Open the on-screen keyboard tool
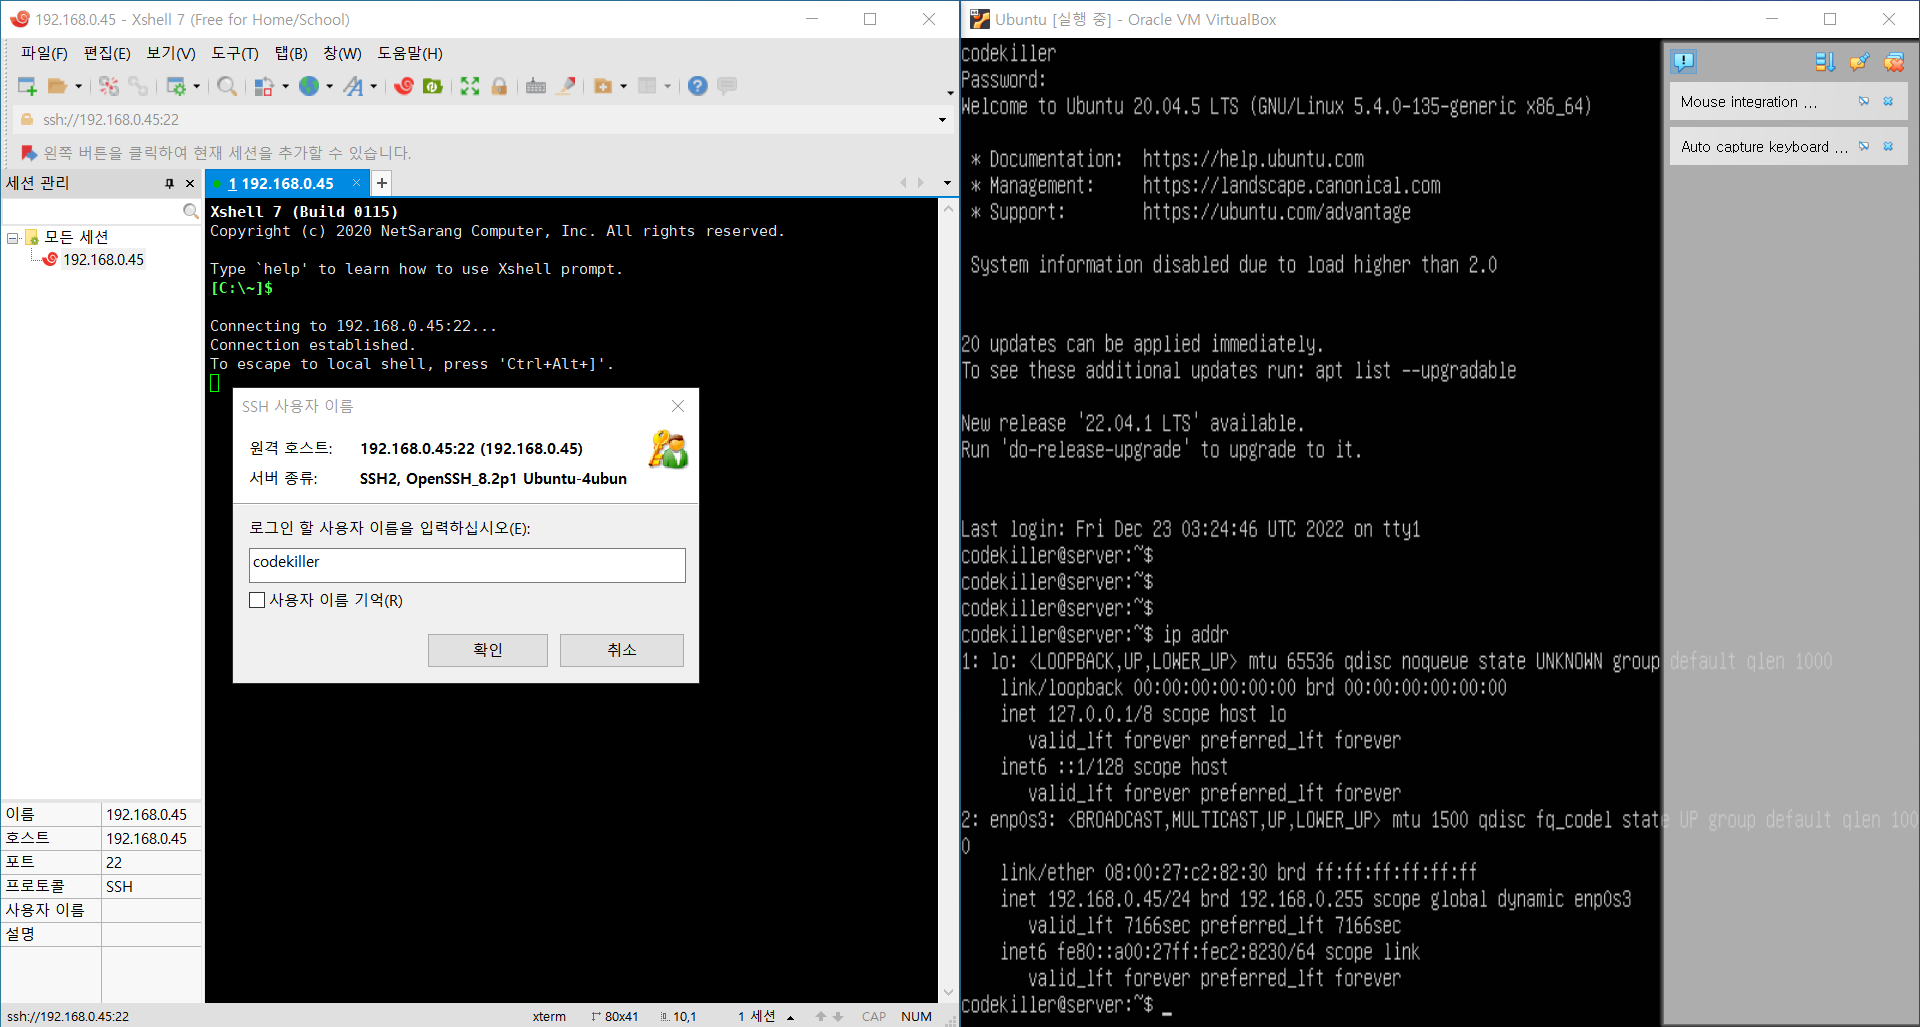 tap(536, 86)
